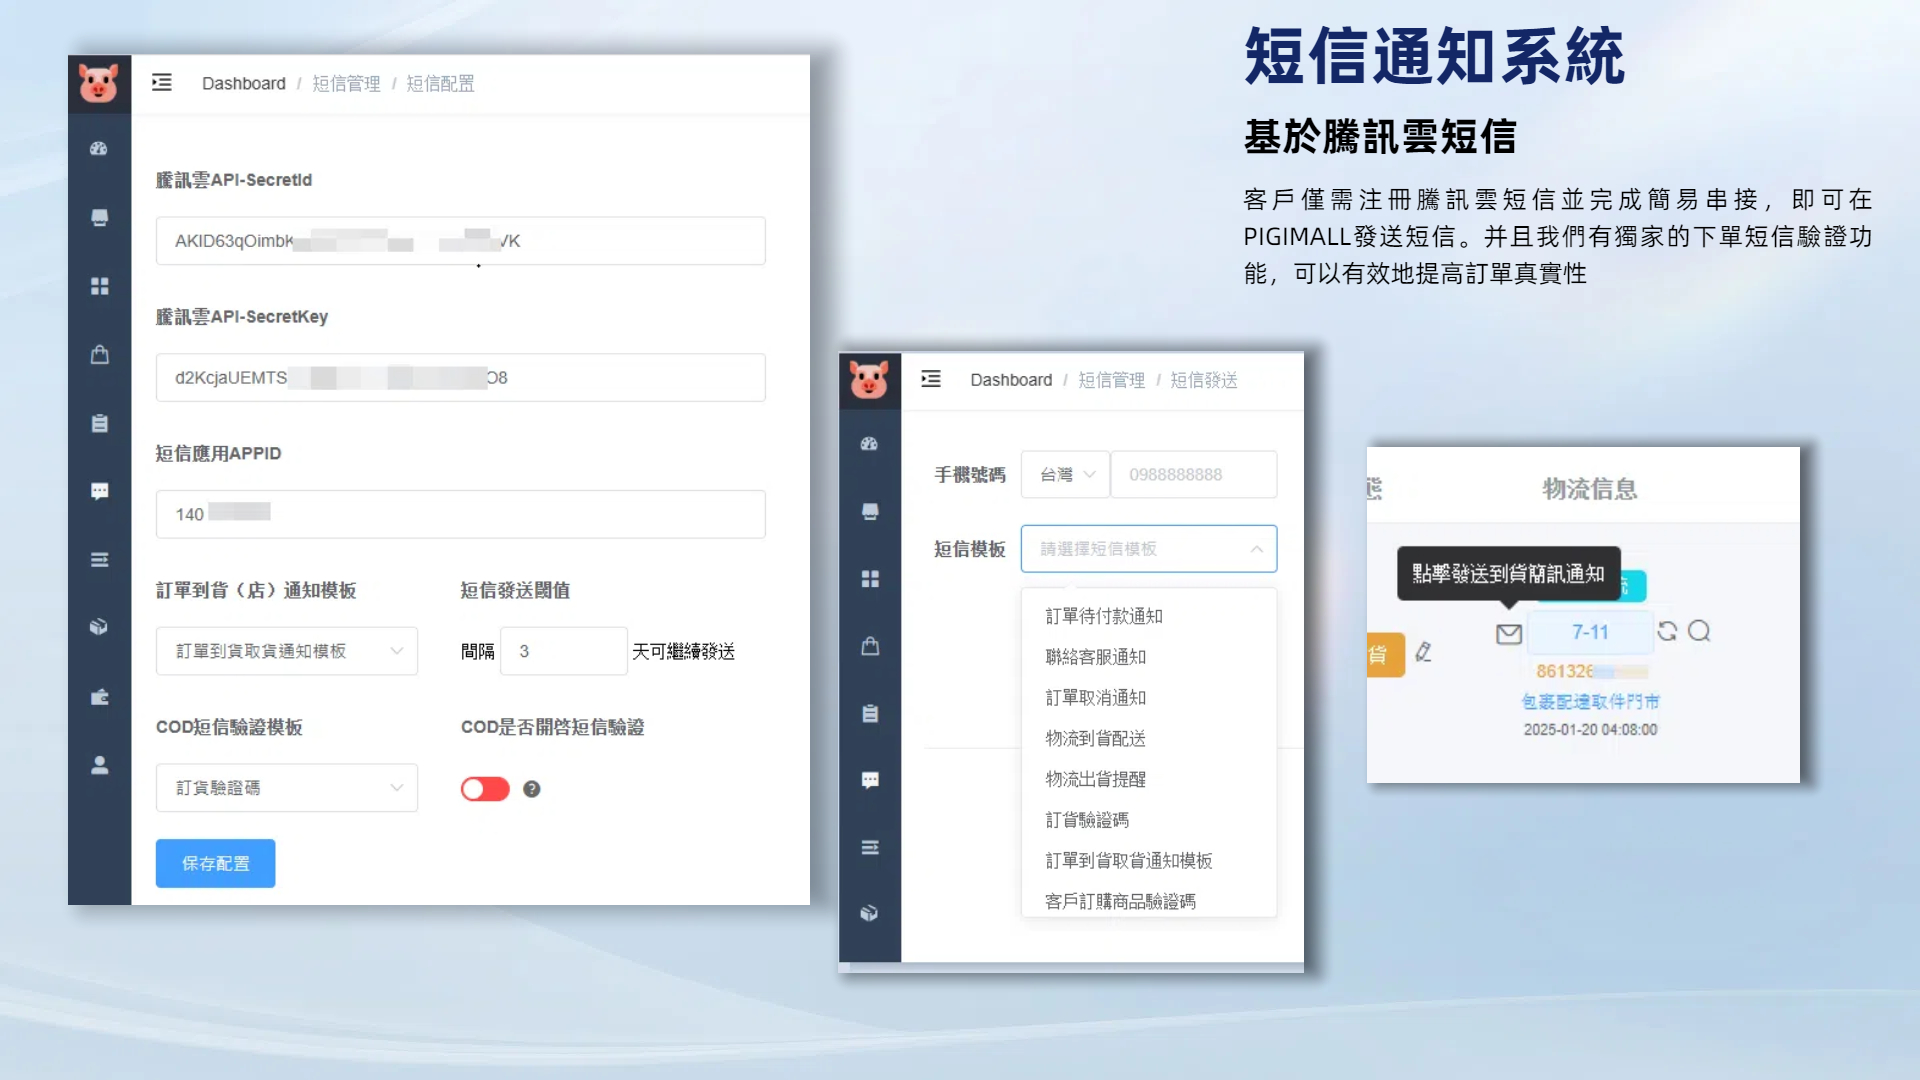
Task: Focus the 短信應用APPID input field
Action: coord(461,514)
